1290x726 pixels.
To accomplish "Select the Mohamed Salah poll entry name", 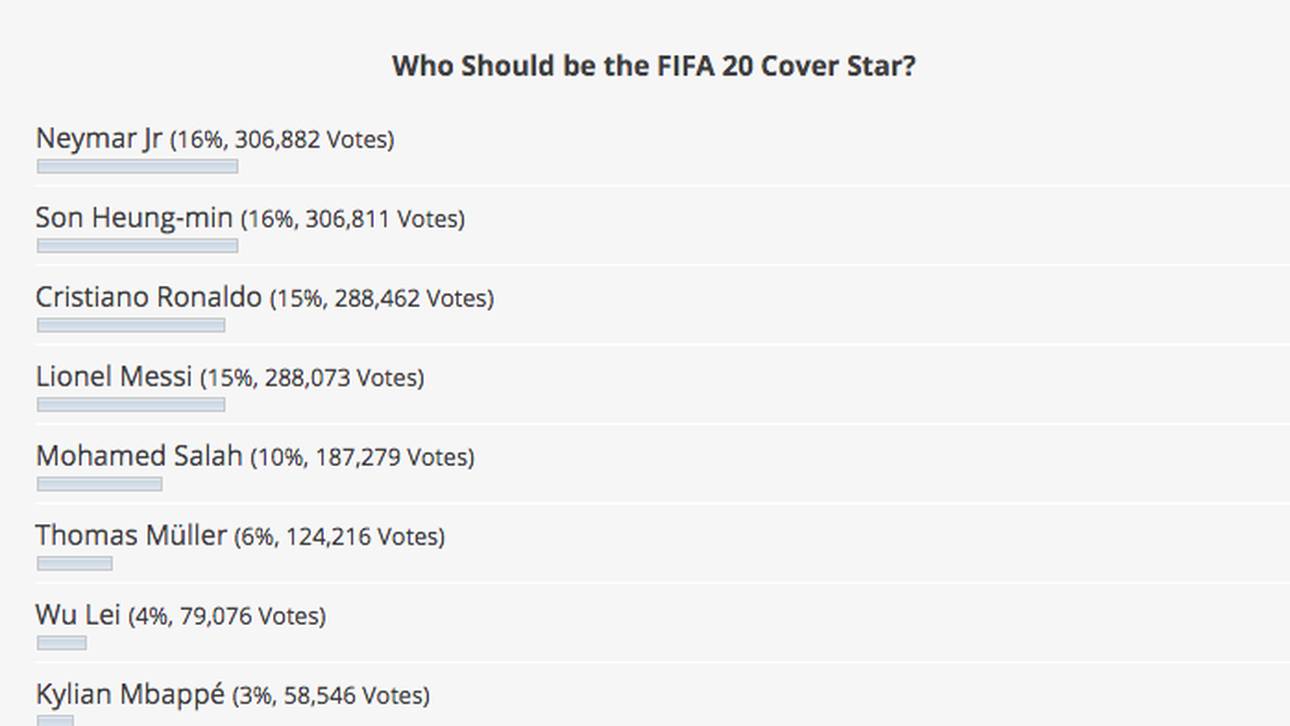I will (x=139, y=456).
